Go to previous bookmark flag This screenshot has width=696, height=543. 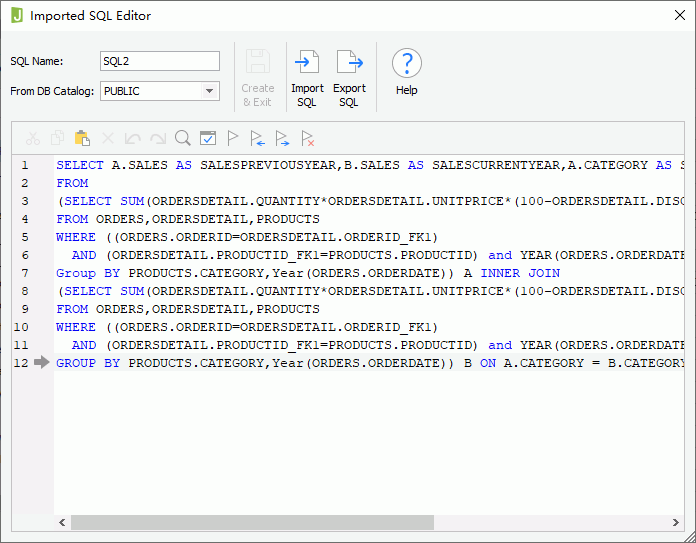(x=258, y=139)
